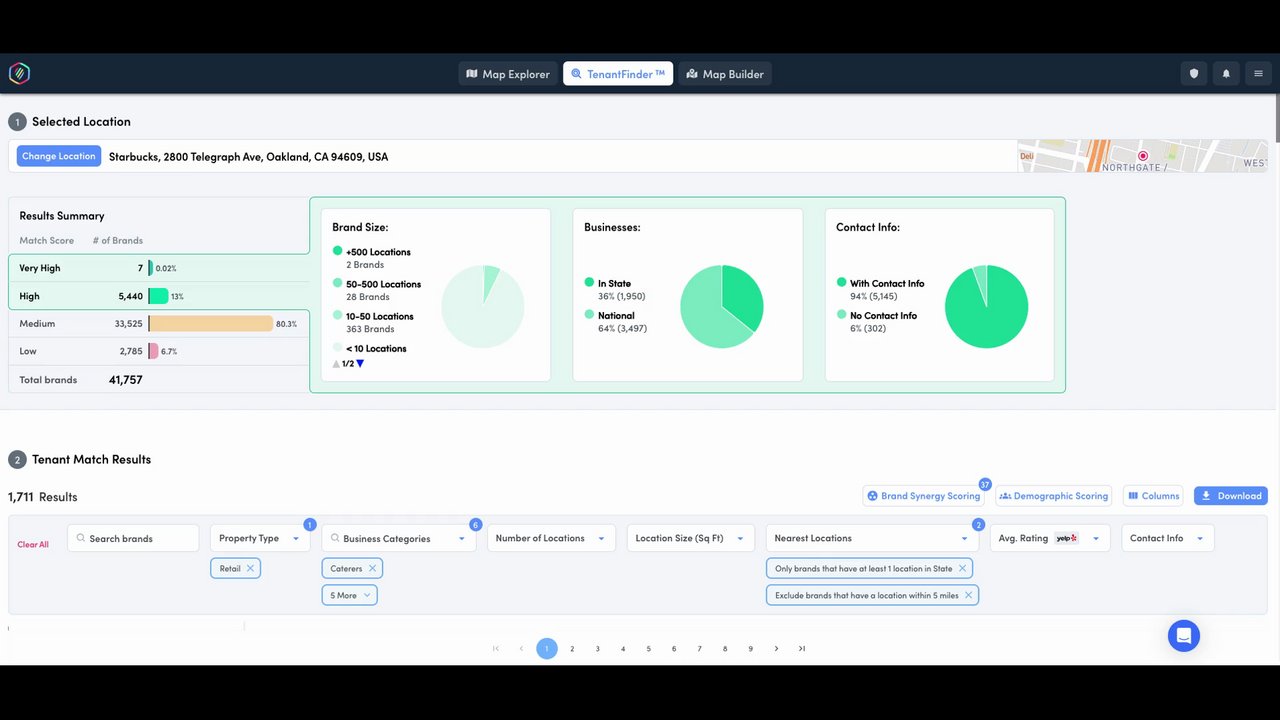Expand the 5 More categories chip
1280x720 pixels.
point(349,595)
